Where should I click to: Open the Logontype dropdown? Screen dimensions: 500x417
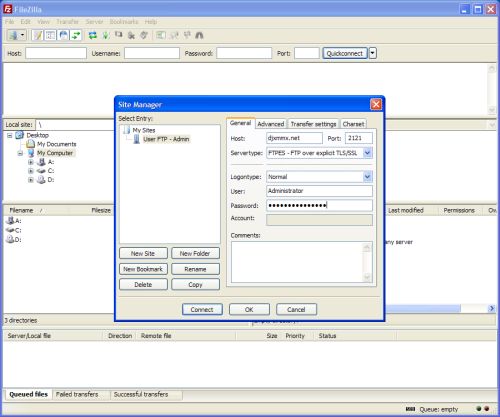click(x=367, y=177)
